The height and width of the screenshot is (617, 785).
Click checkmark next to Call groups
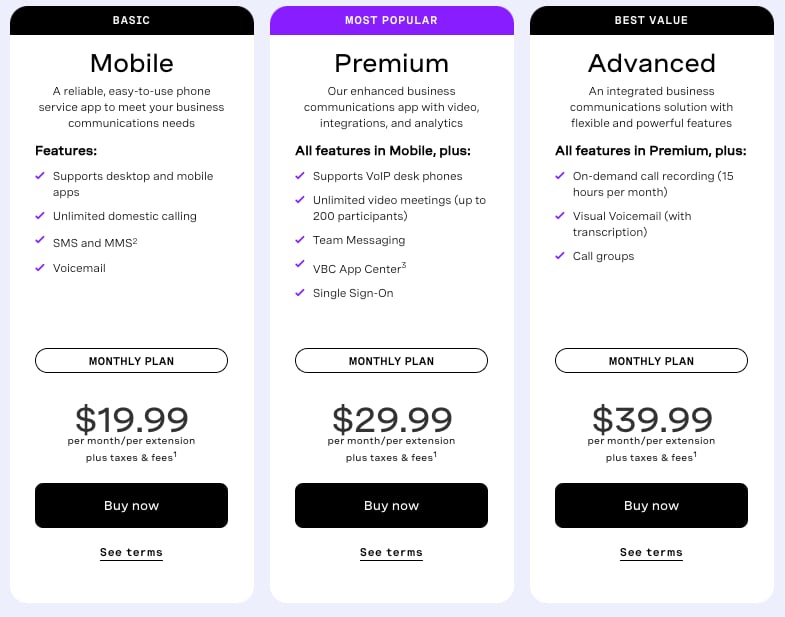(x=560, y=256)
